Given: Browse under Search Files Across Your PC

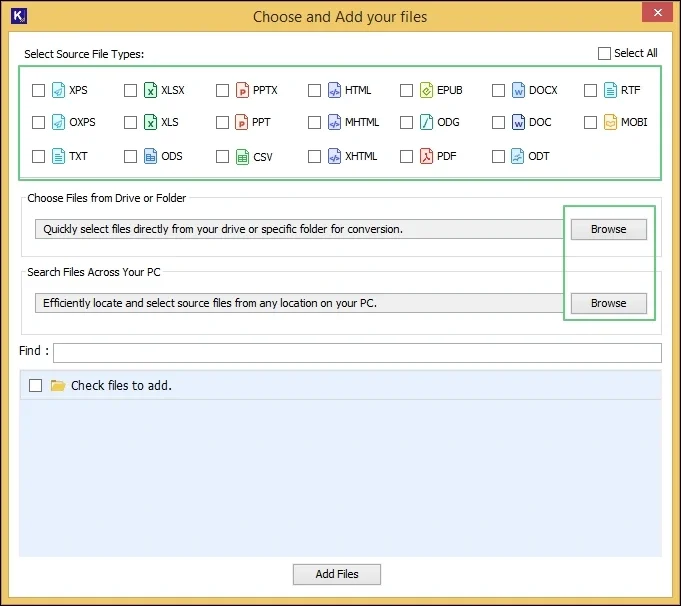Looking at the screenshot, I should coord(608,303).
